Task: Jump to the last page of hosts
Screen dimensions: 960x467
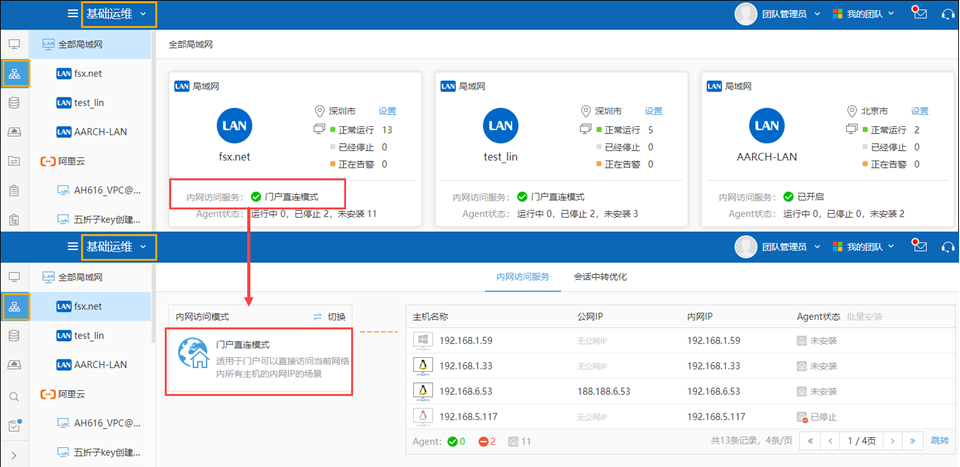Action: coord(911,440)
